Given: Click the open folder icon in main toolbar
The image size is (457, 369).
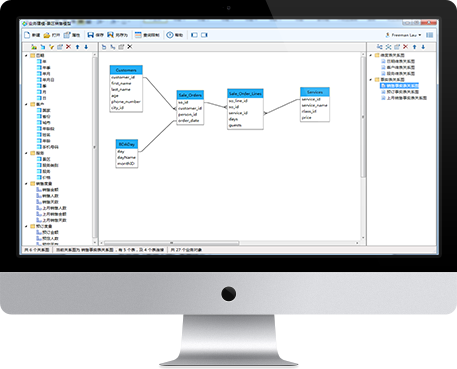Looking at the screenshot, I should 47,35.
